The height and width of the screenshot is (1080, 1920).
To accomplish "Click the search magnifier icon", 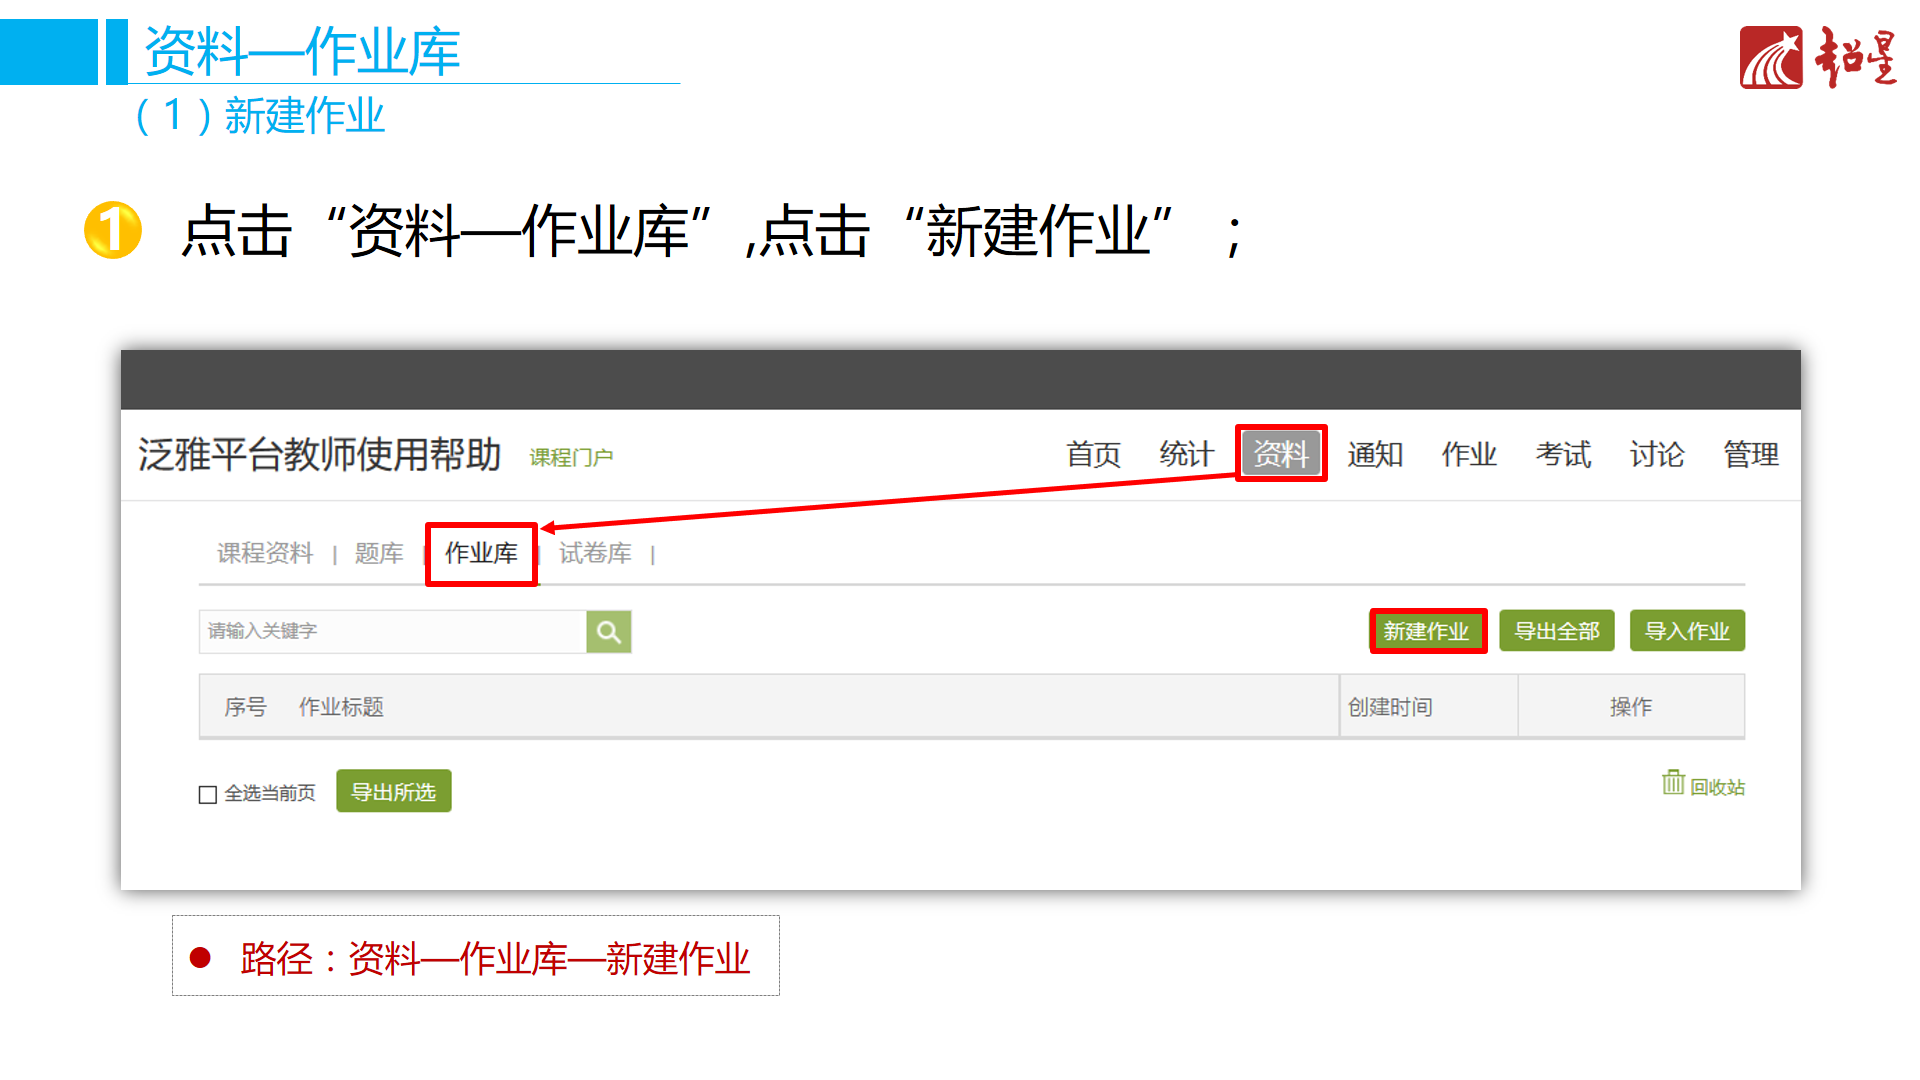I will (608, 631).
